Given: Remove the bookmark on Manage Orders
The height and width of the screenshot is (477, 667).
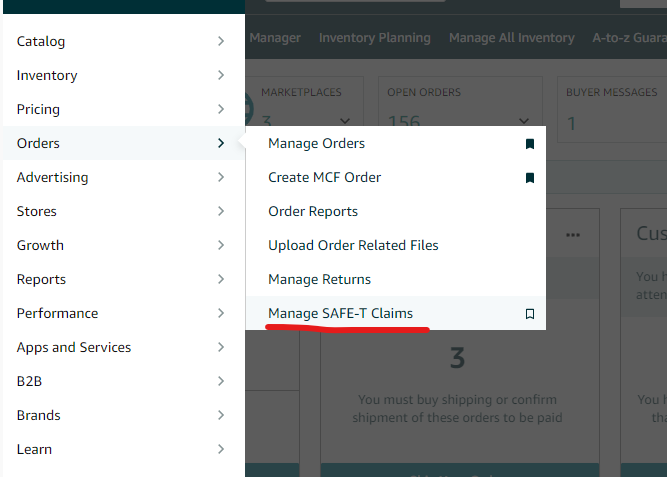Looking at the screenshot, I should point(530,144).
